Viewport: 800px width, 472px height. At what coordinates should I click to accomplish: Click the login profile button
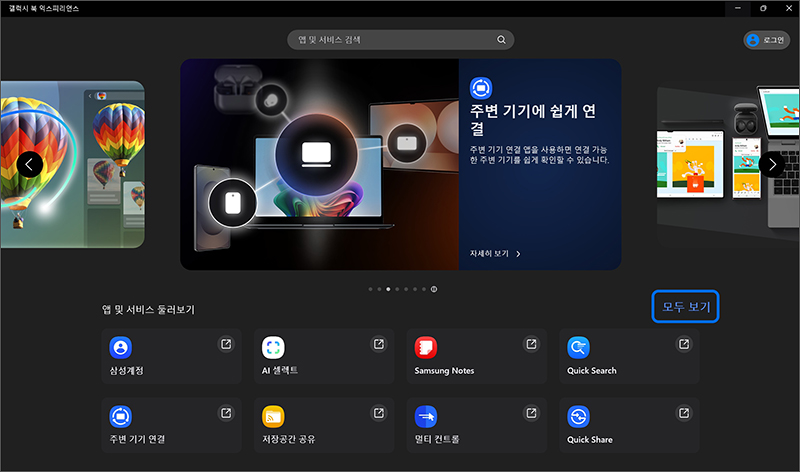click(x=766, y=40)
